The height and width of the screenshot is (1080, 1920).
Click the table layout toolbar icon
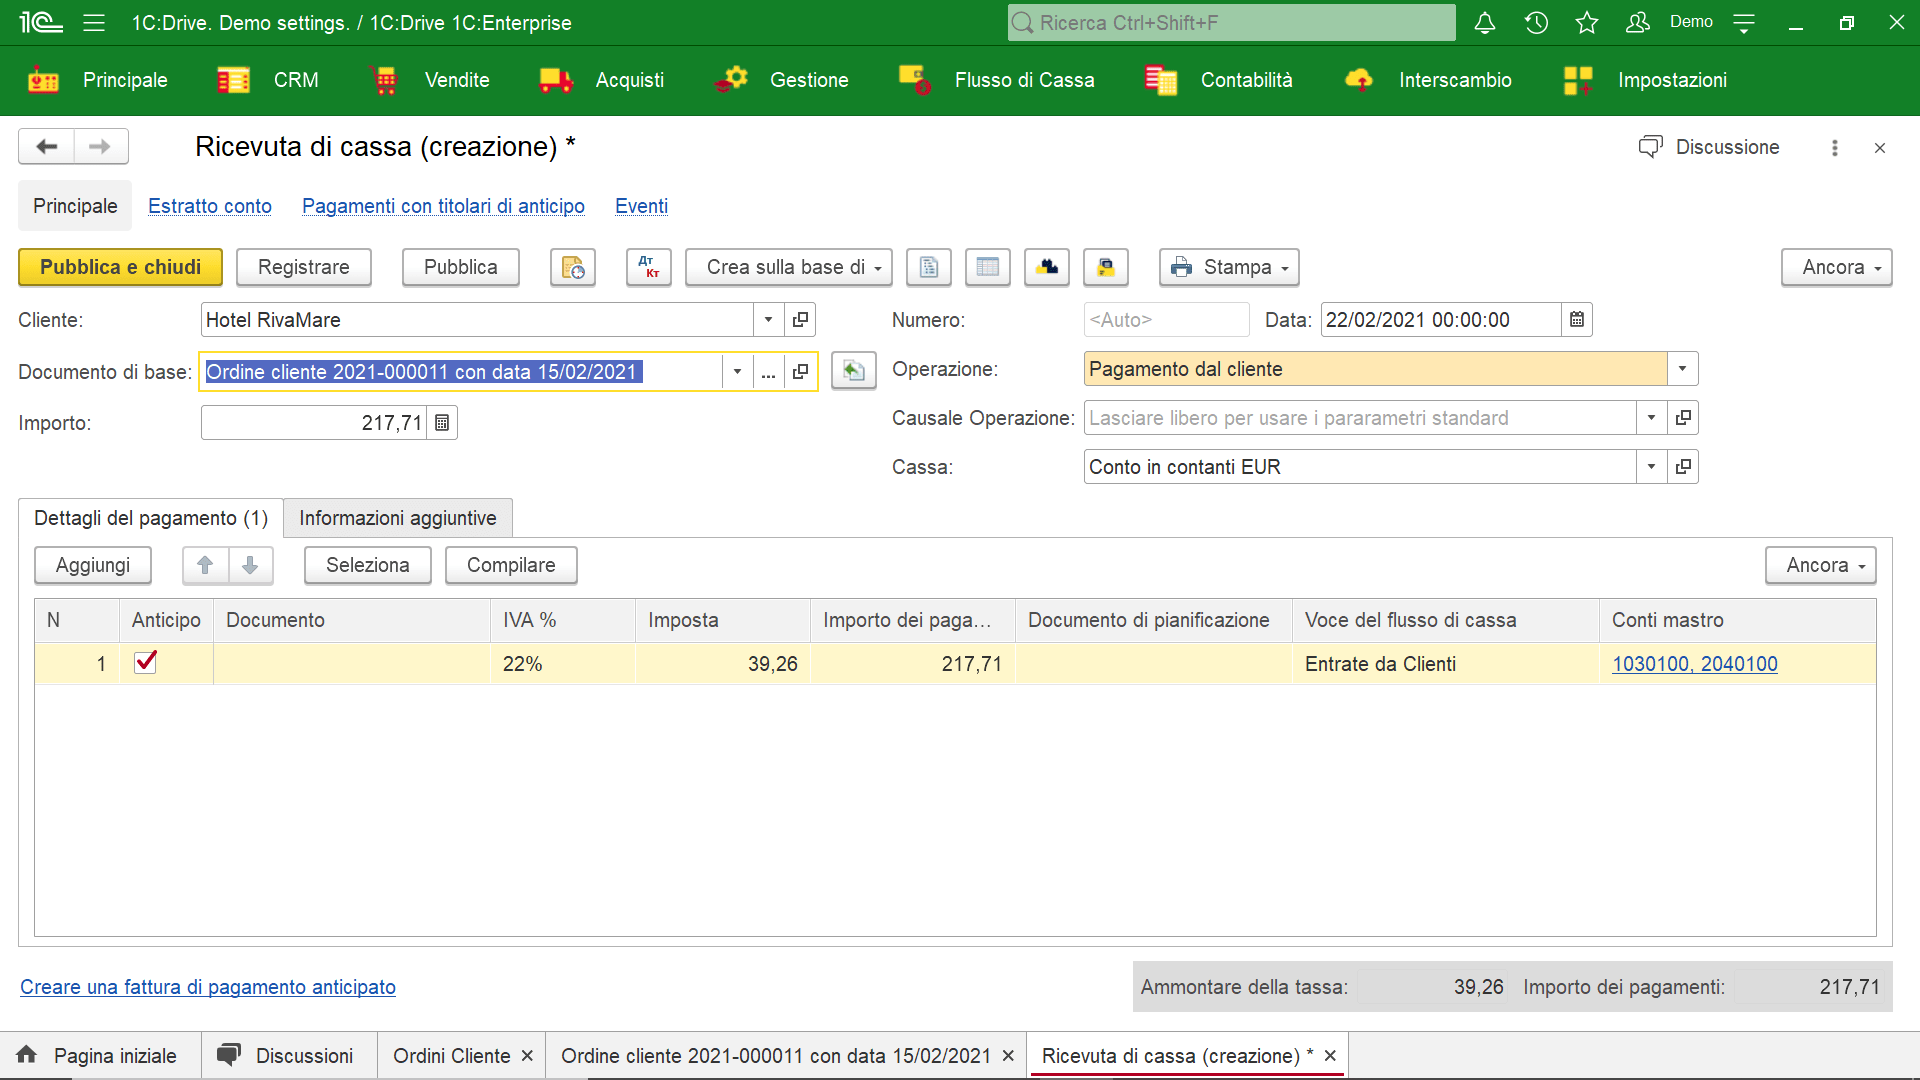[x=988, y=267]
